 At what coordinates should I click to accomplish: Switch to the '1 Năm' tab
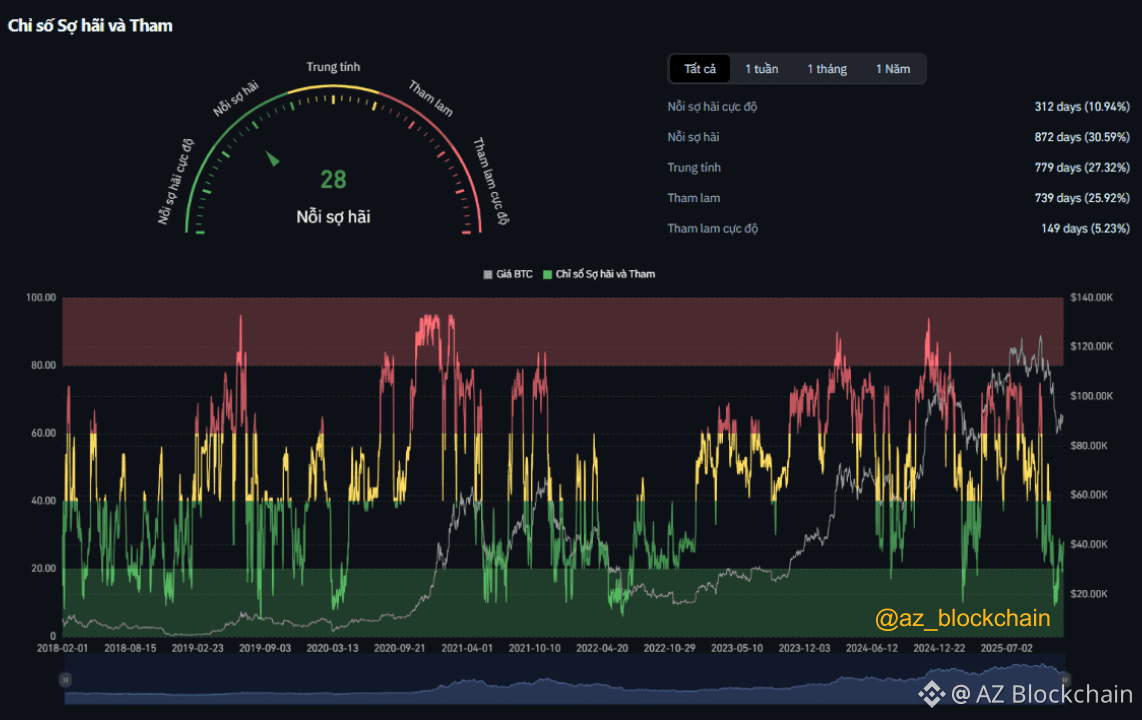click(893, 69)
